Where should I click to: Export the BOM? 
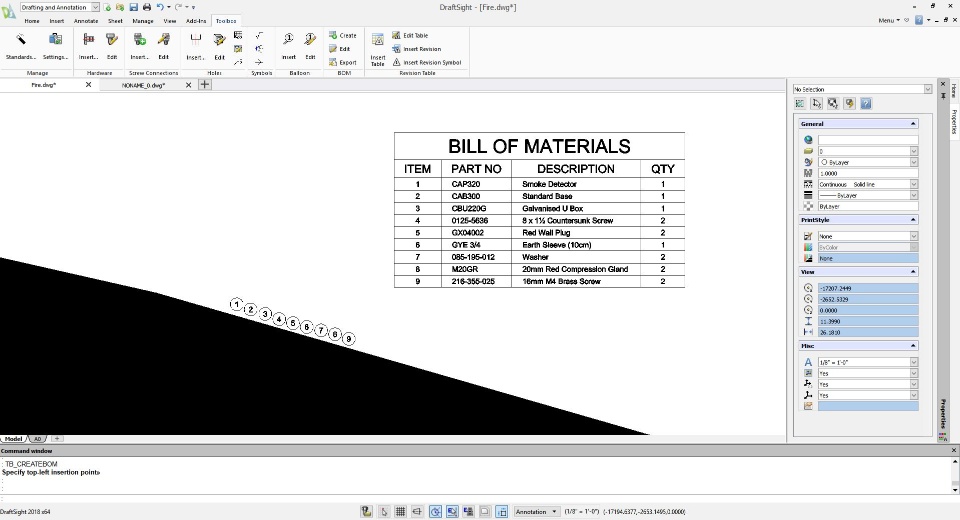point(342,62)
